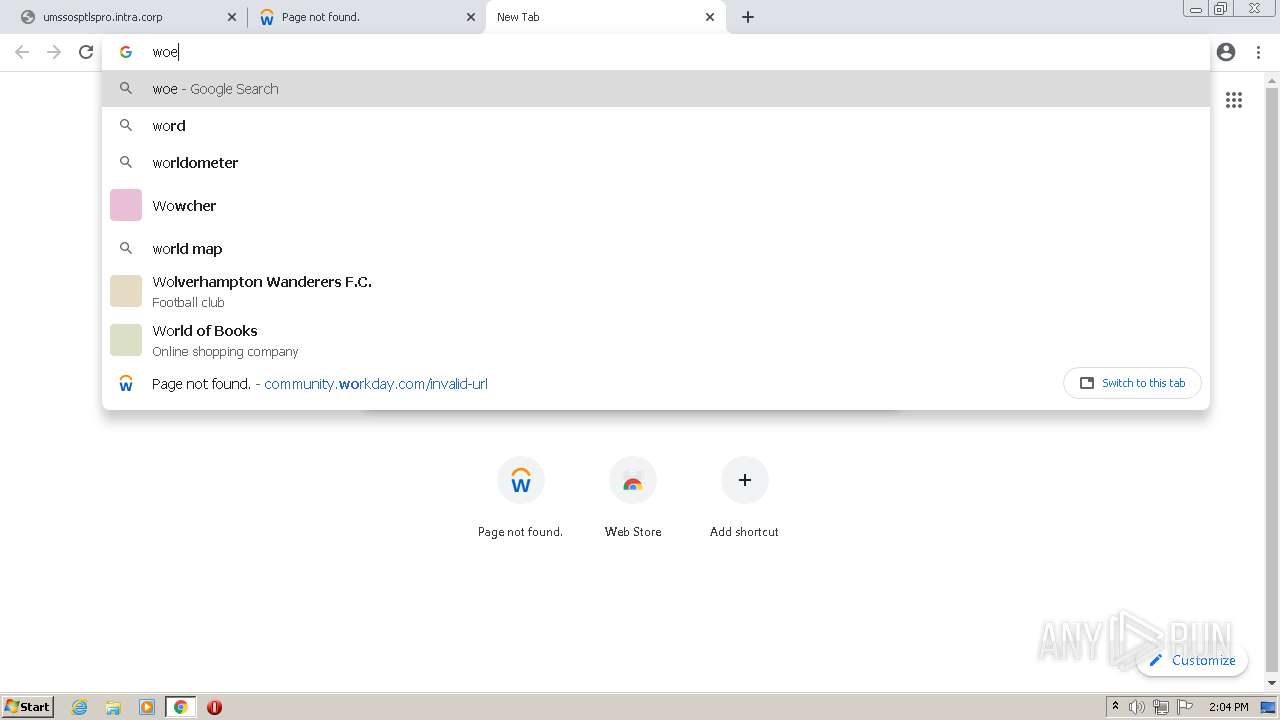The image size is (1280, 720).
Task: Click the 'Switch to this tab' button
Action: pyautogui.click(x=1132, y=383)
